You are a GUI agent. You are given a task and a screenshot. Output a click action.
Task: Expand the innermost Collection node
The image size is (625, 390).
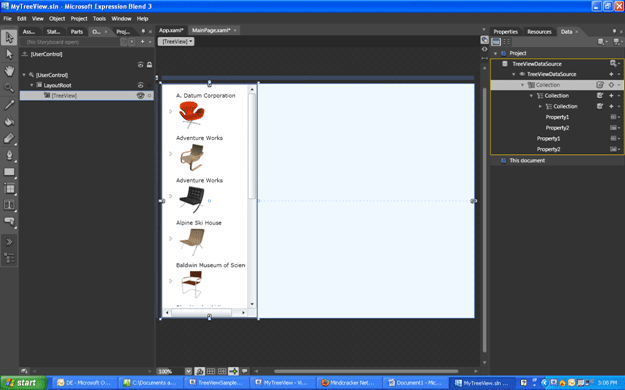pos(540,106)
